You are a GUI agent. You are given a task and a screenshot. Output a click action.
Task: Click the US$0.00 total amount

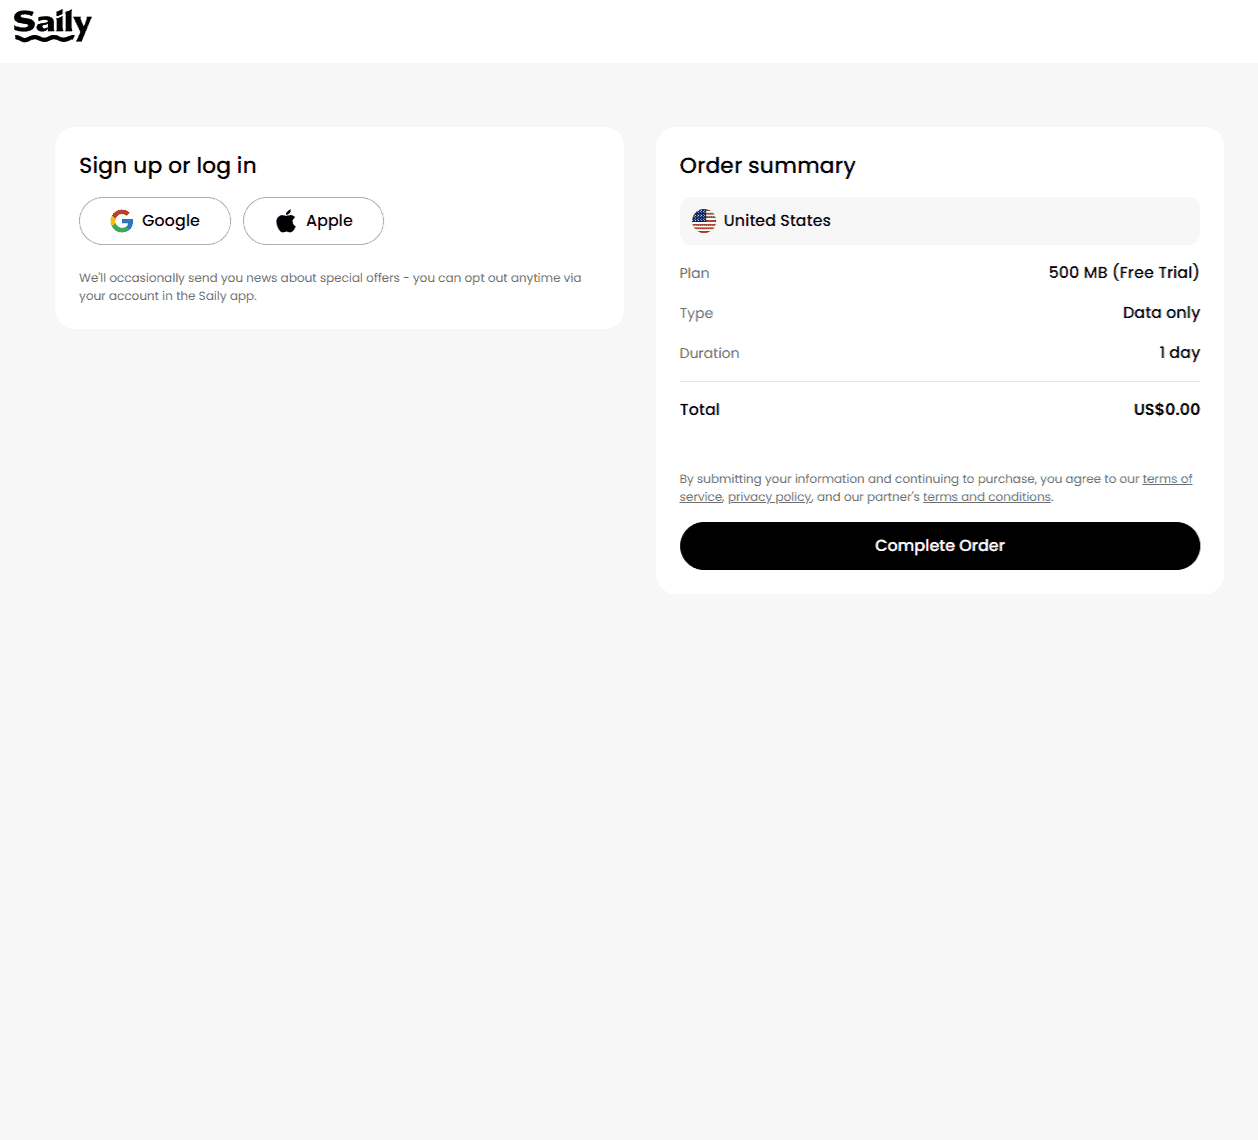tap(1166, 409)
